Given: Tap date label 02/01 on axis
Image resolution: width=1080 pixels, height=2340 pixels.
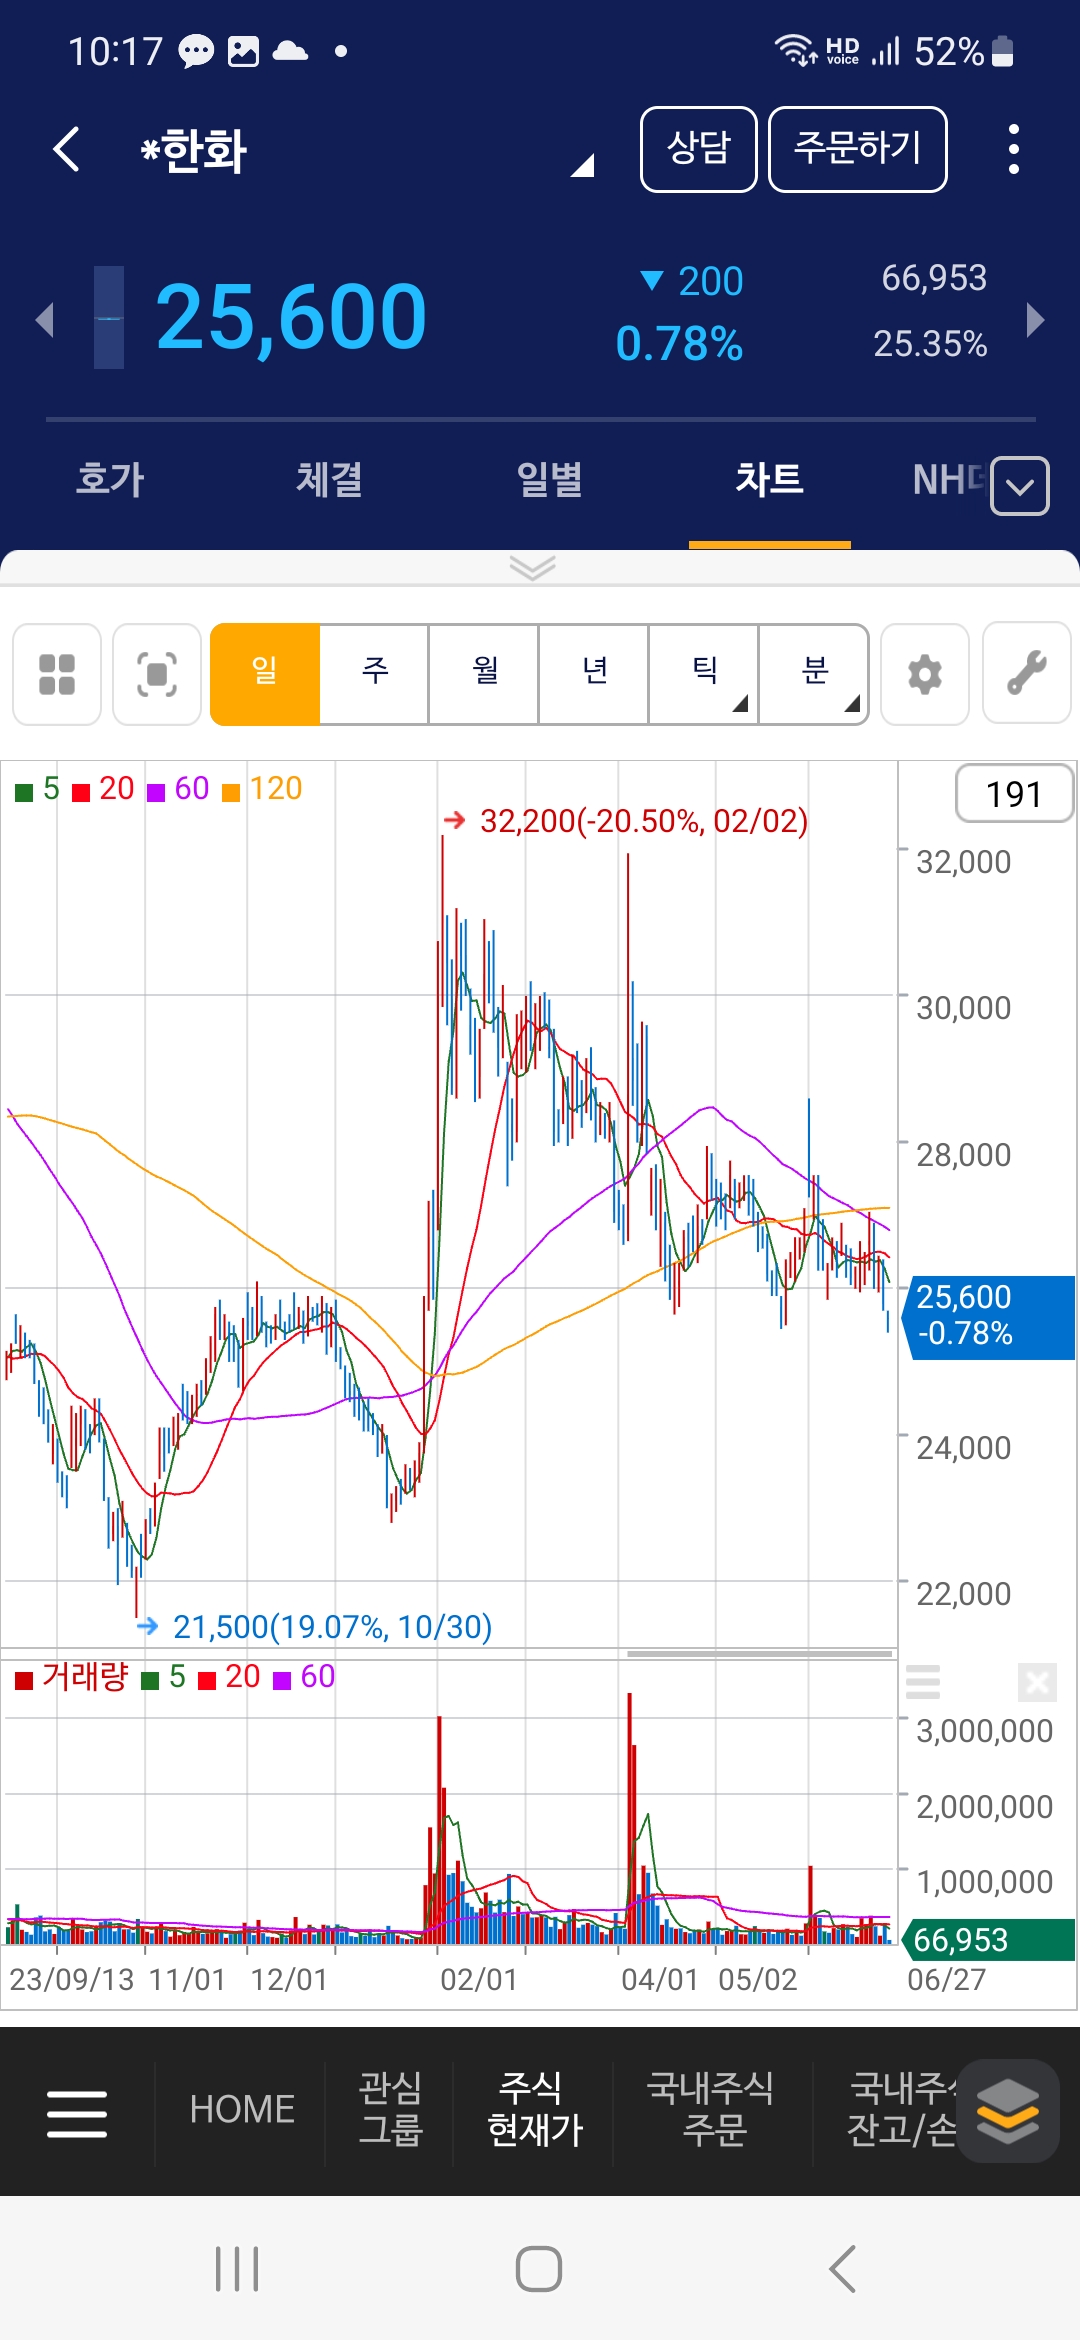Looking at the screenshot, I should click(x=478, y=1980).
